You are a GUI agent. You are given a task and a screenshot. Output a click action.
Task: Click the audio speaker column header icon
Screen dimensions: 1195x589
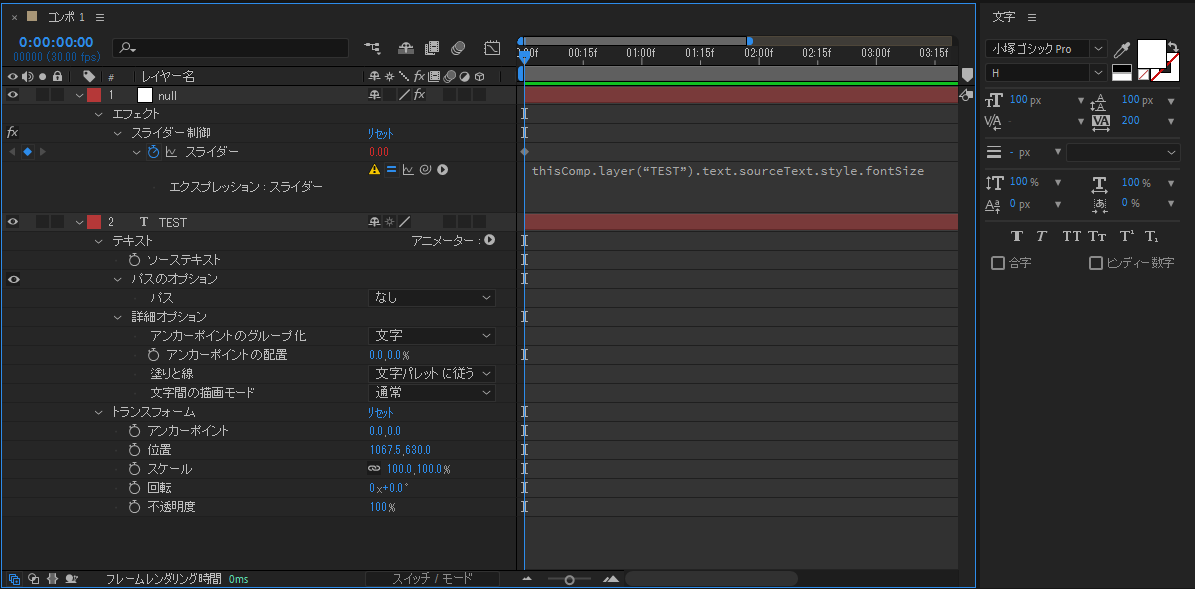coord(28,76)
